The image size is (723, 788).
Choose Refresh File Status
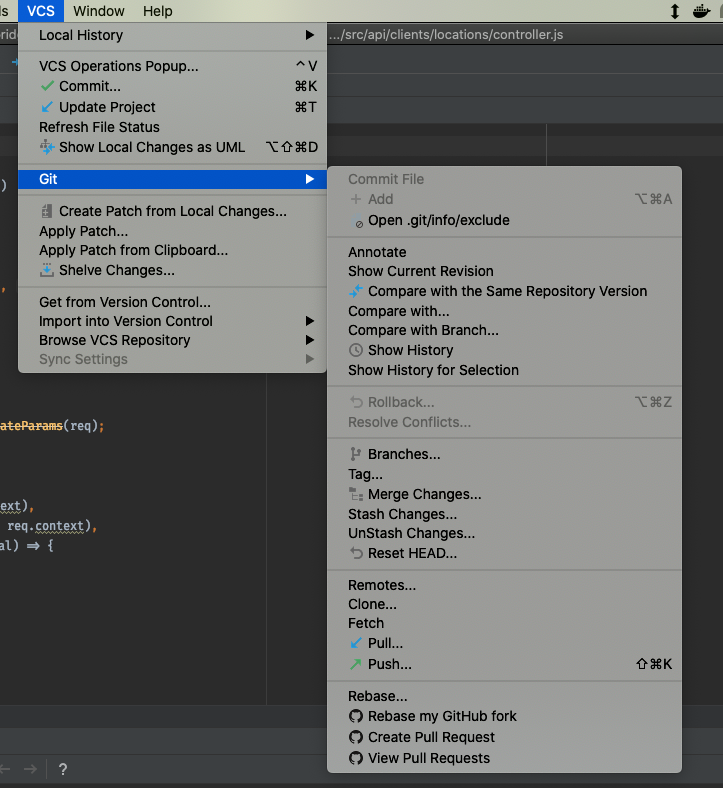point(172,127)
